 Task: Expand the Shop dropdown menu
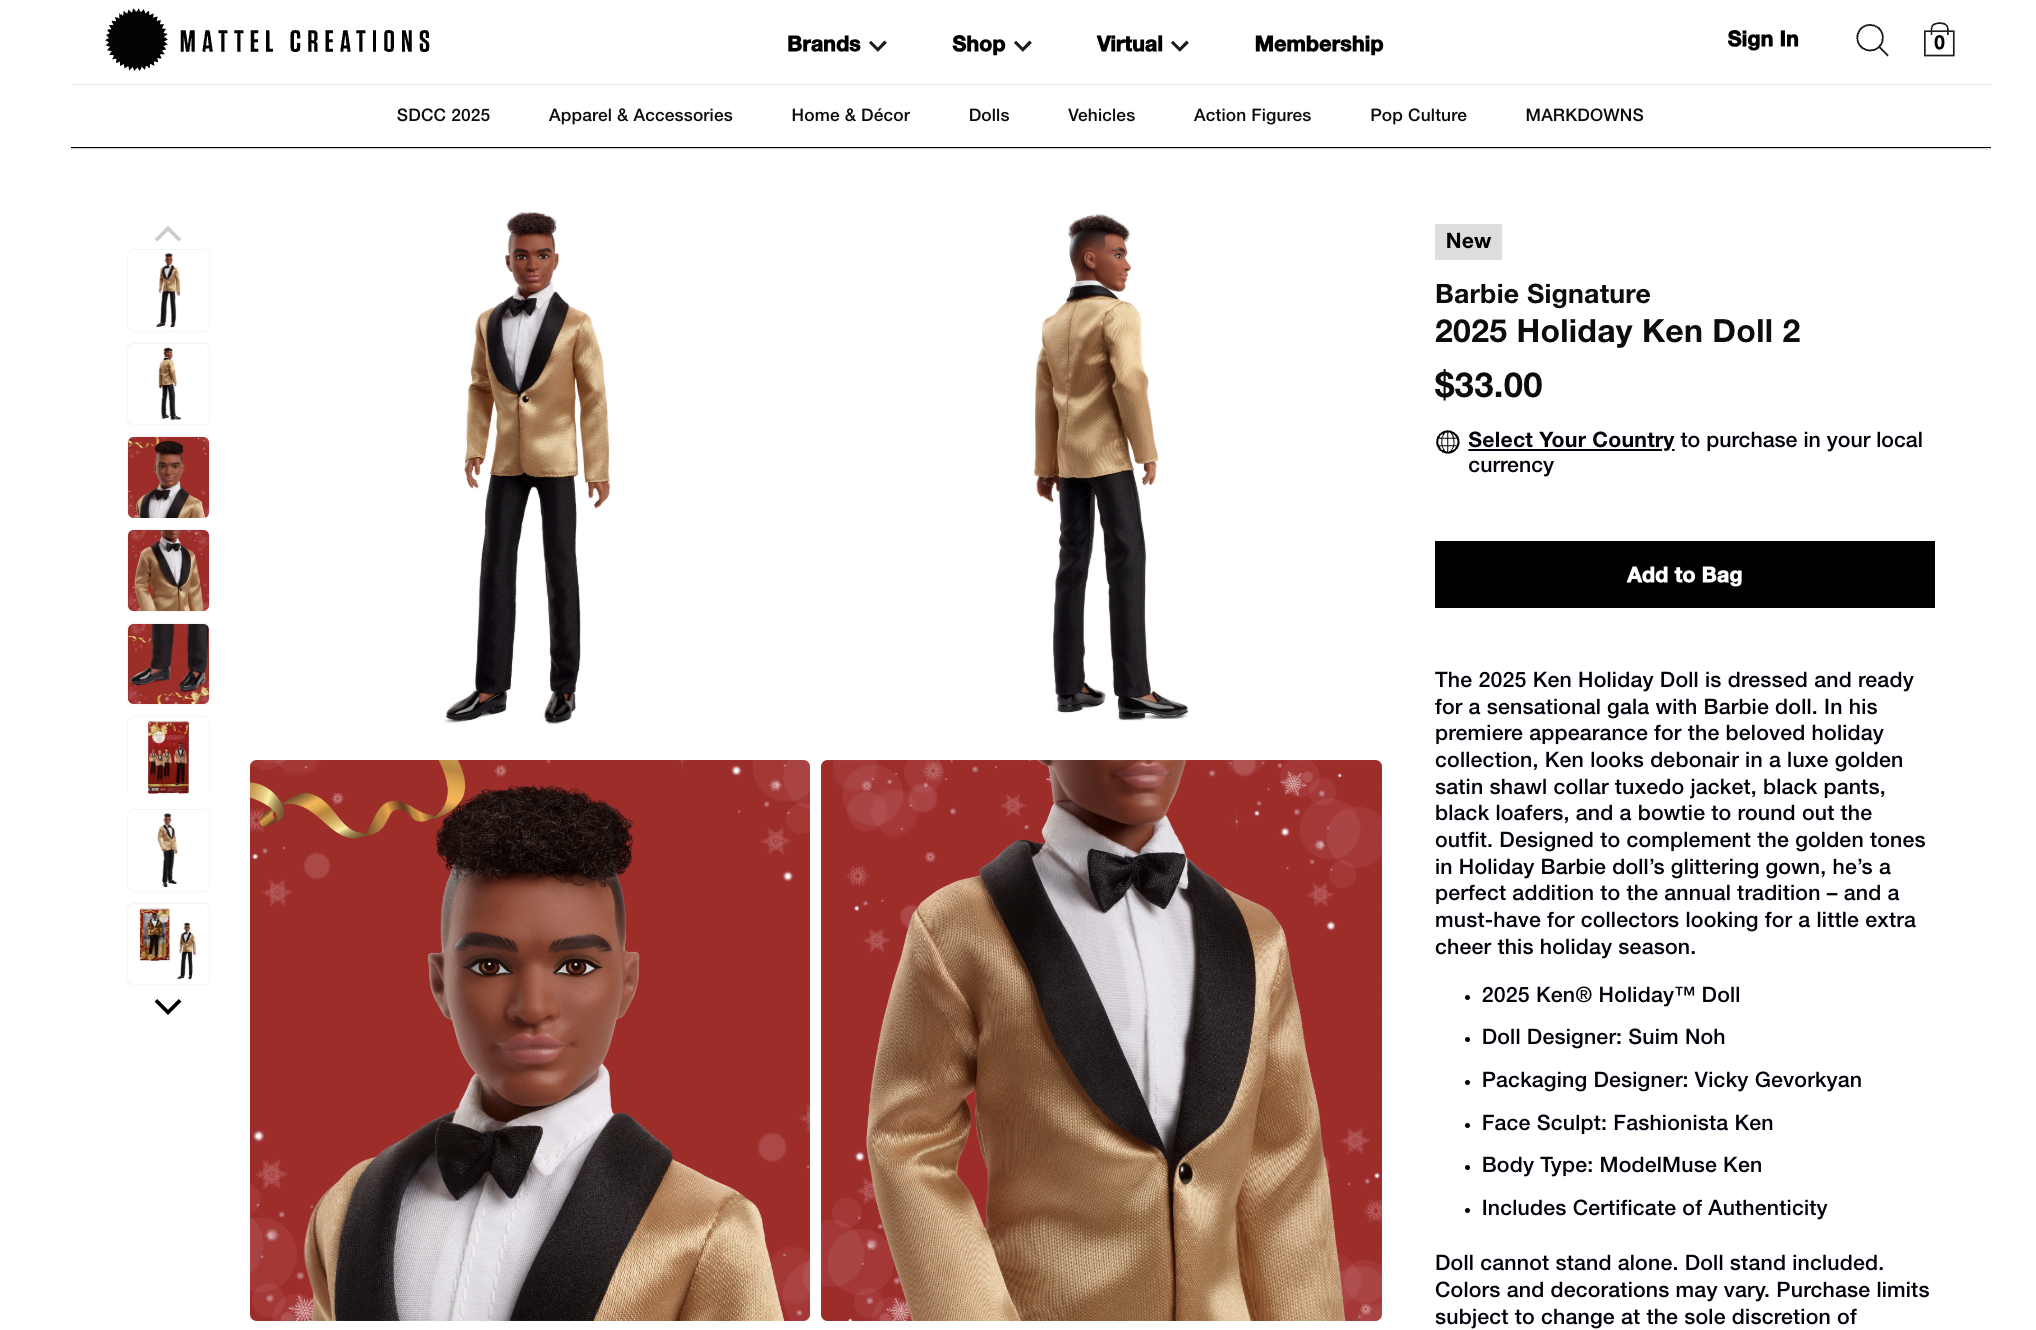tap(991, 44)
